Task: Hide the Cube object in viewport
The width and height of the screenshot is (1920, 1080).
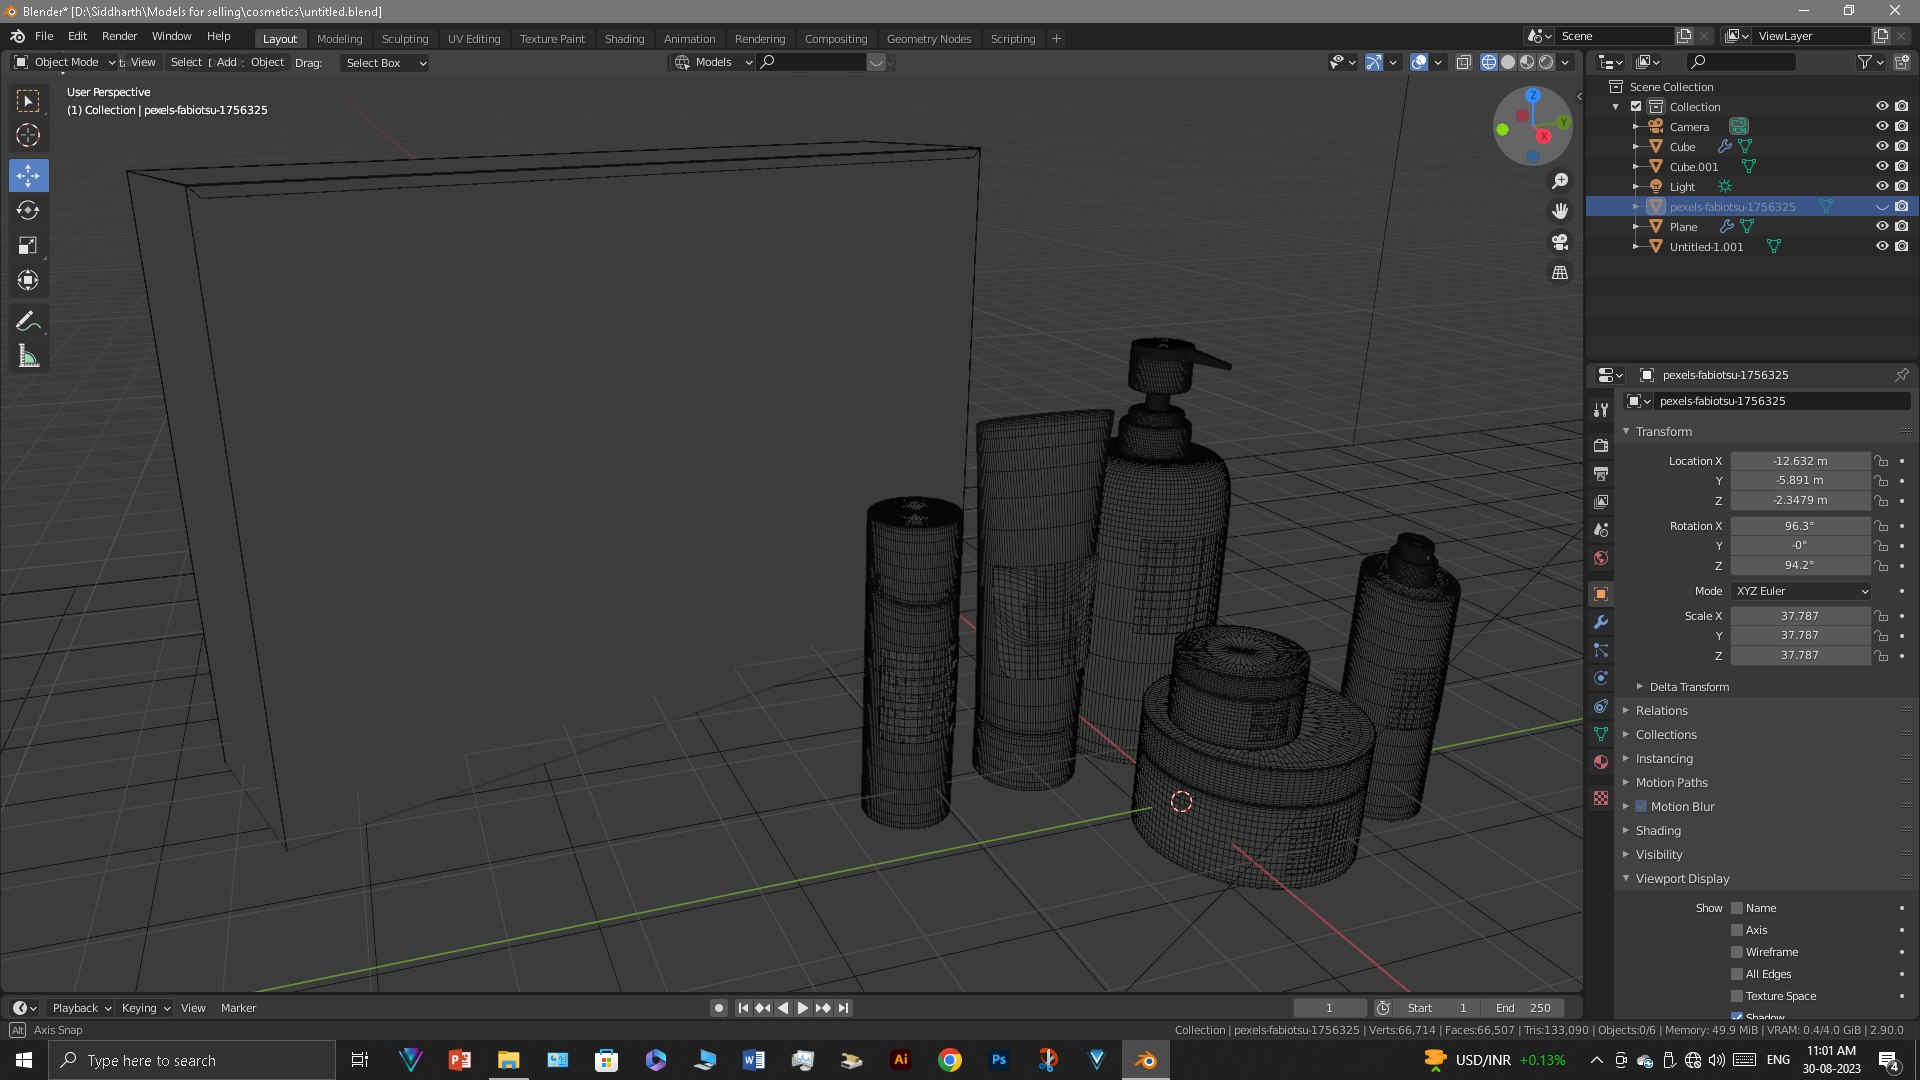Action: [1881, 146]
